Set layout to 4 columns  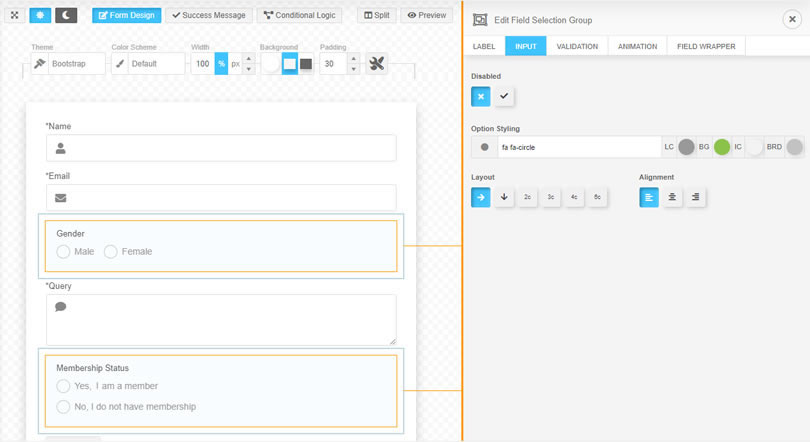pos(574,197)
